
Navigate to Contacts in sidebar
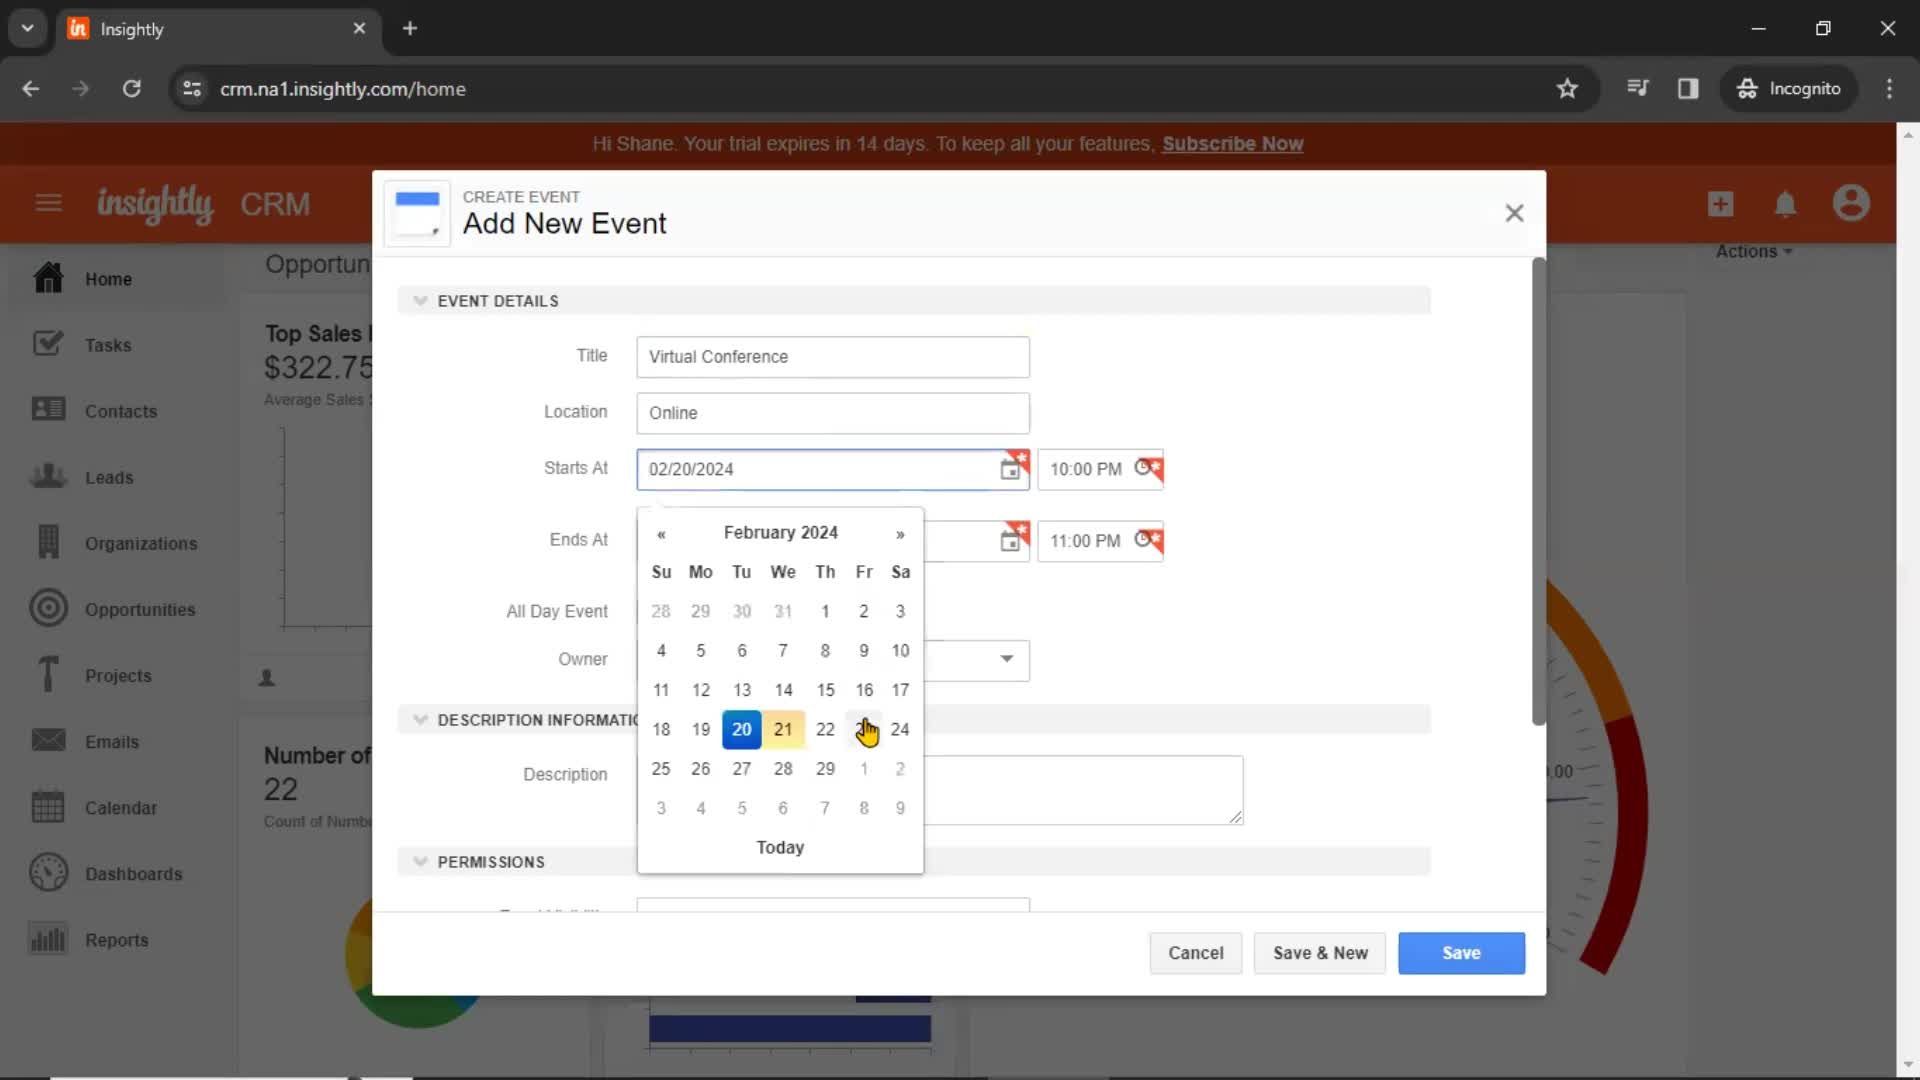(121, 410)
